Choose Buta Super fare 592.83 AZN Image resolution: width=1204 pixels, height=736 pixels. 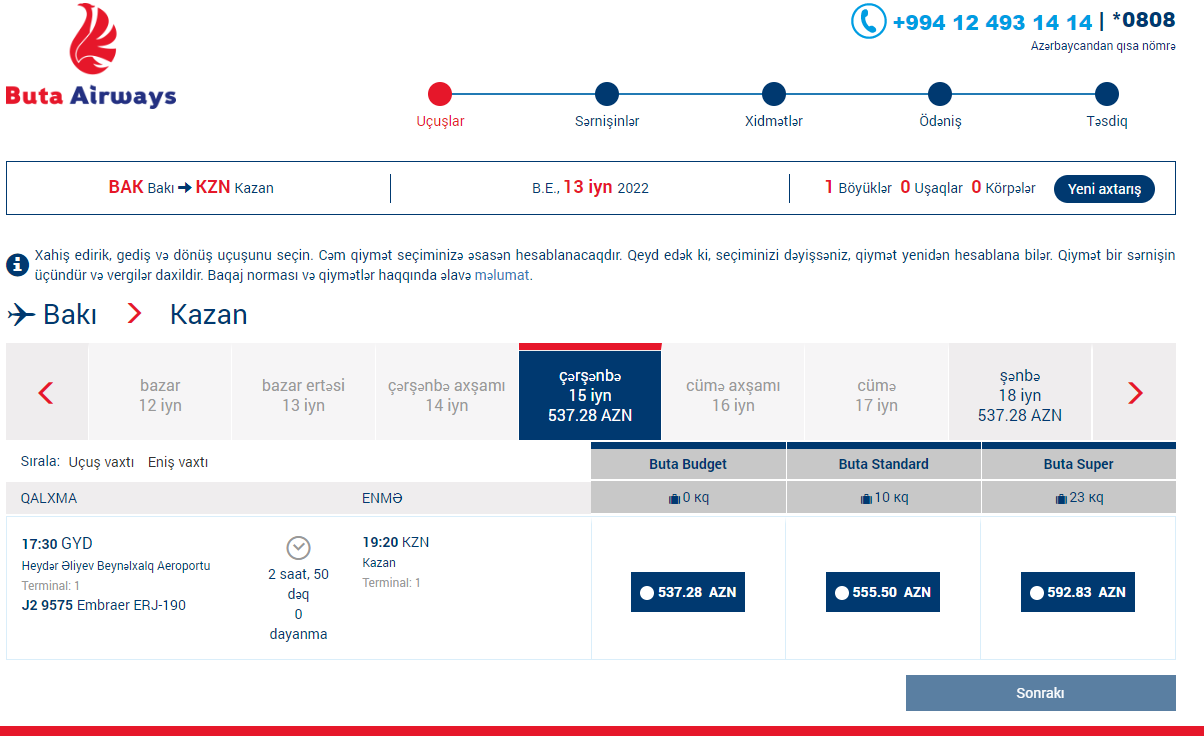1077,592
